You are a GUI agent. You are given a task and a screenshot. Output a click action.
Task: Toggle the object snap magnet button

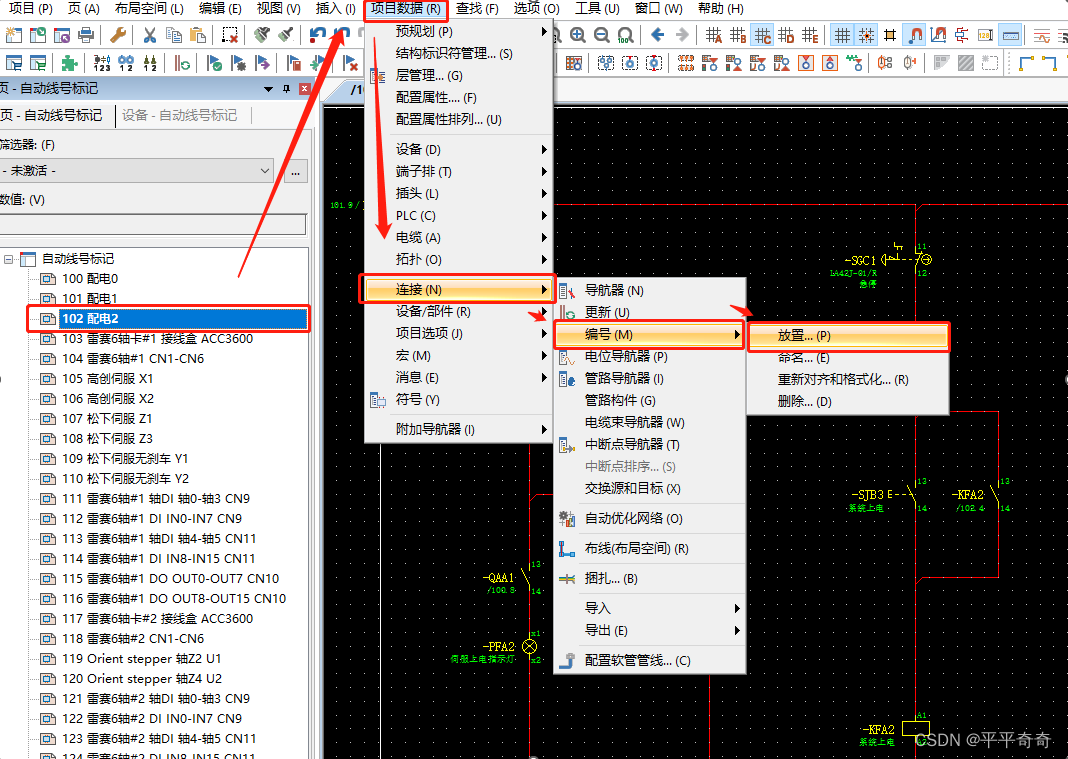point(914,35)
